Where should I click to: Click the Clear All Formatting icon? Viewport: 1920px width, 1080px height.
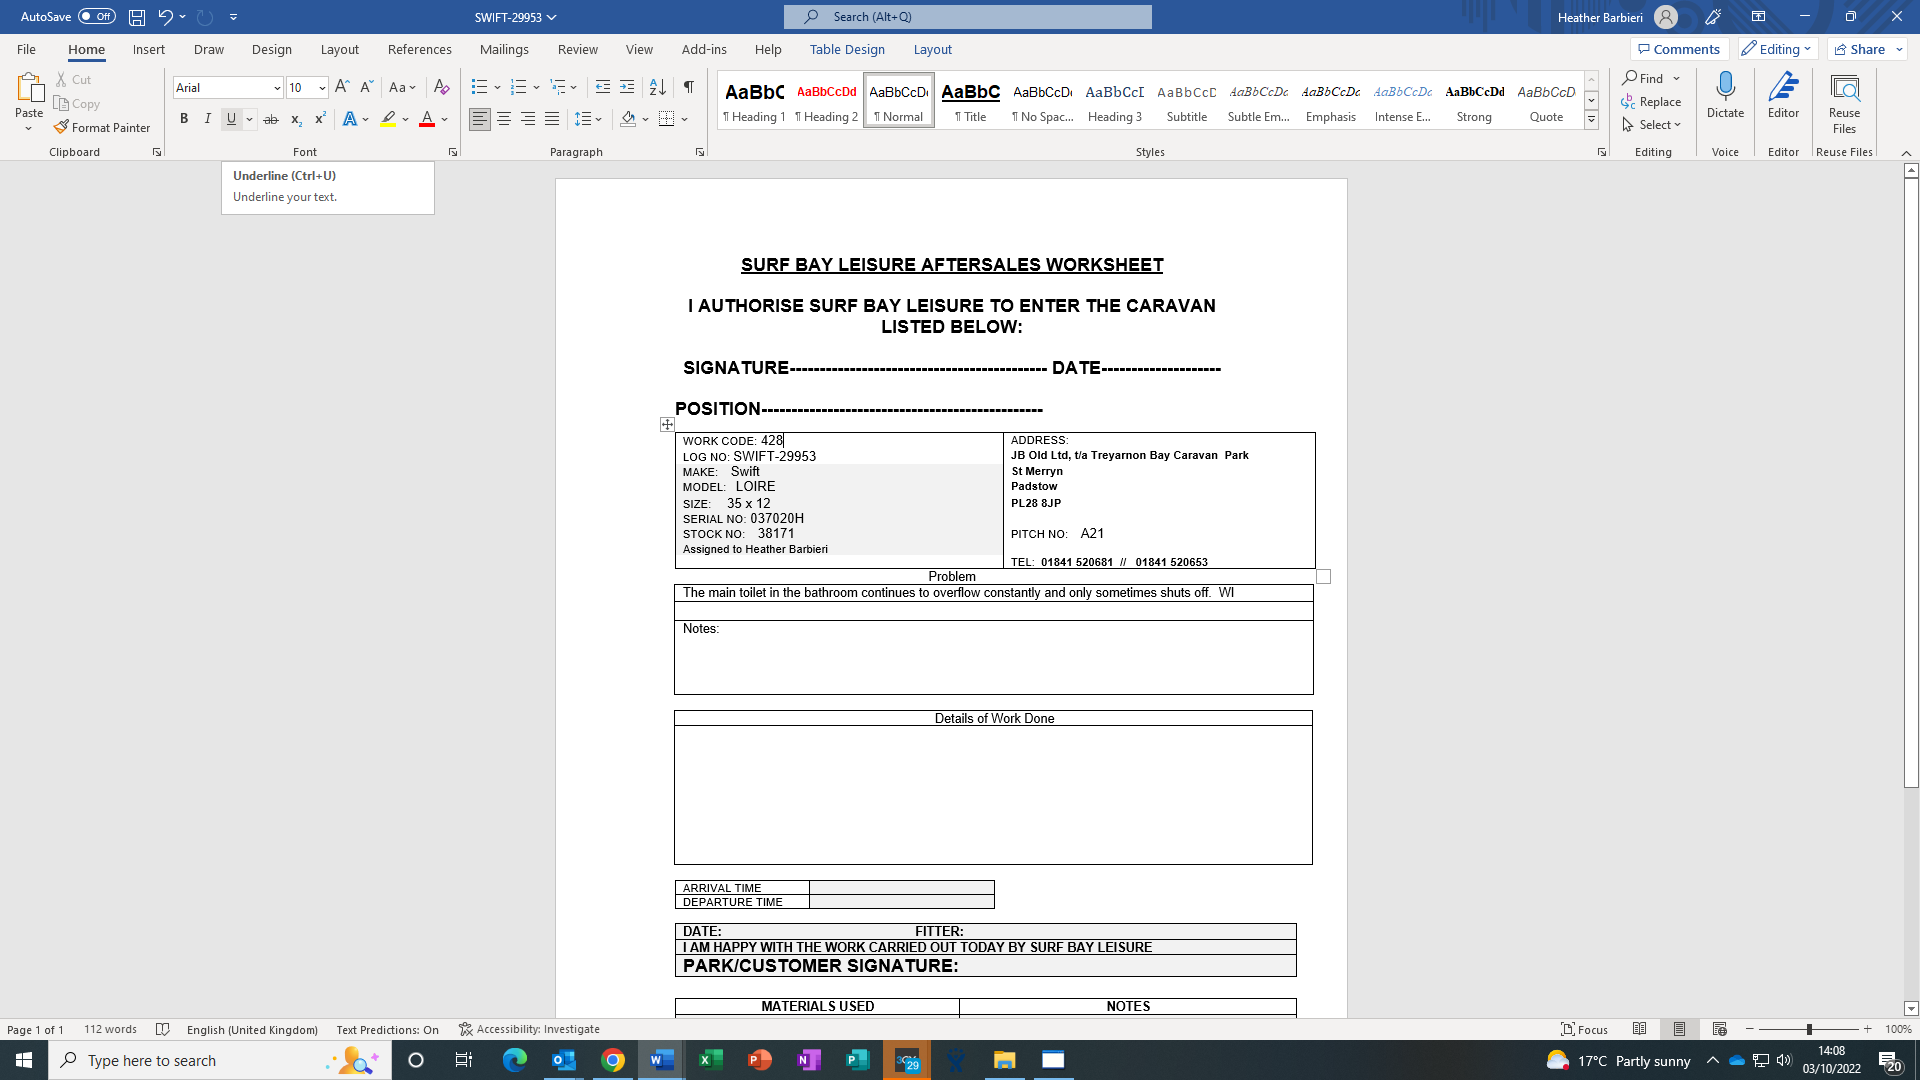441,87
